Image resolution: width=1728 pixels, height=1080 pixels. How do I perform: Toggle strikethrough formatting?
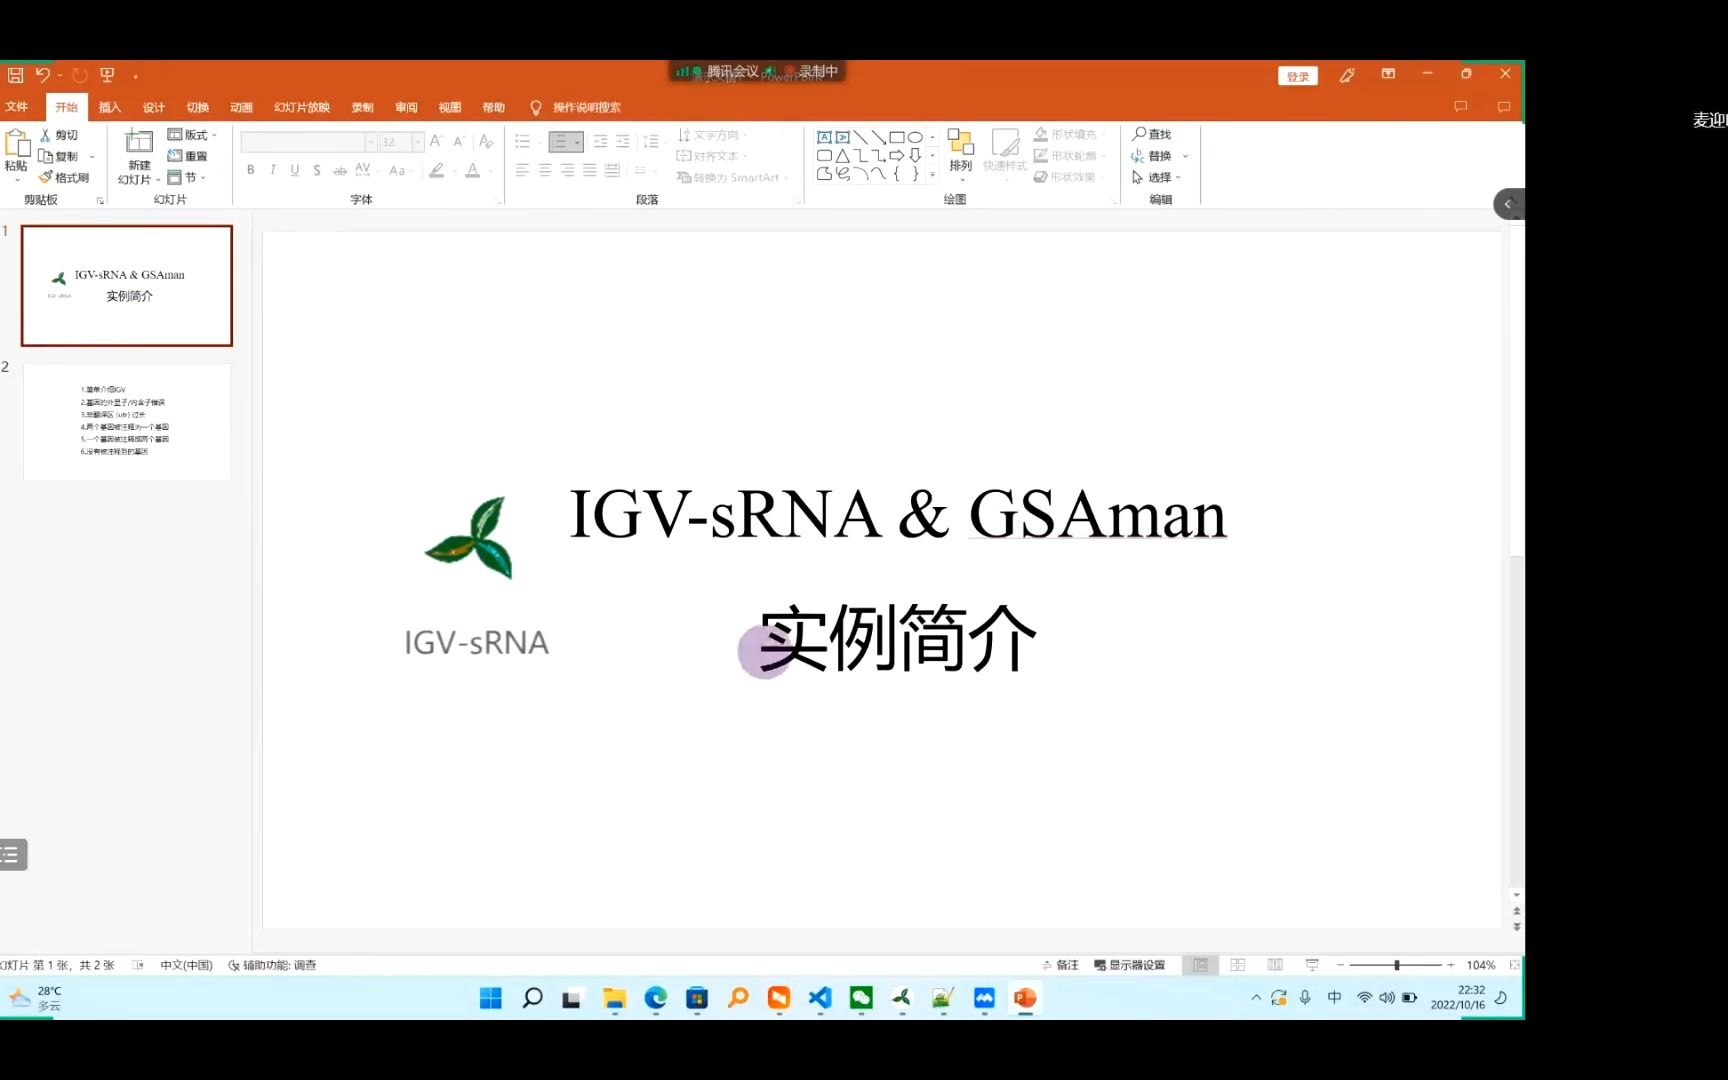340,170
